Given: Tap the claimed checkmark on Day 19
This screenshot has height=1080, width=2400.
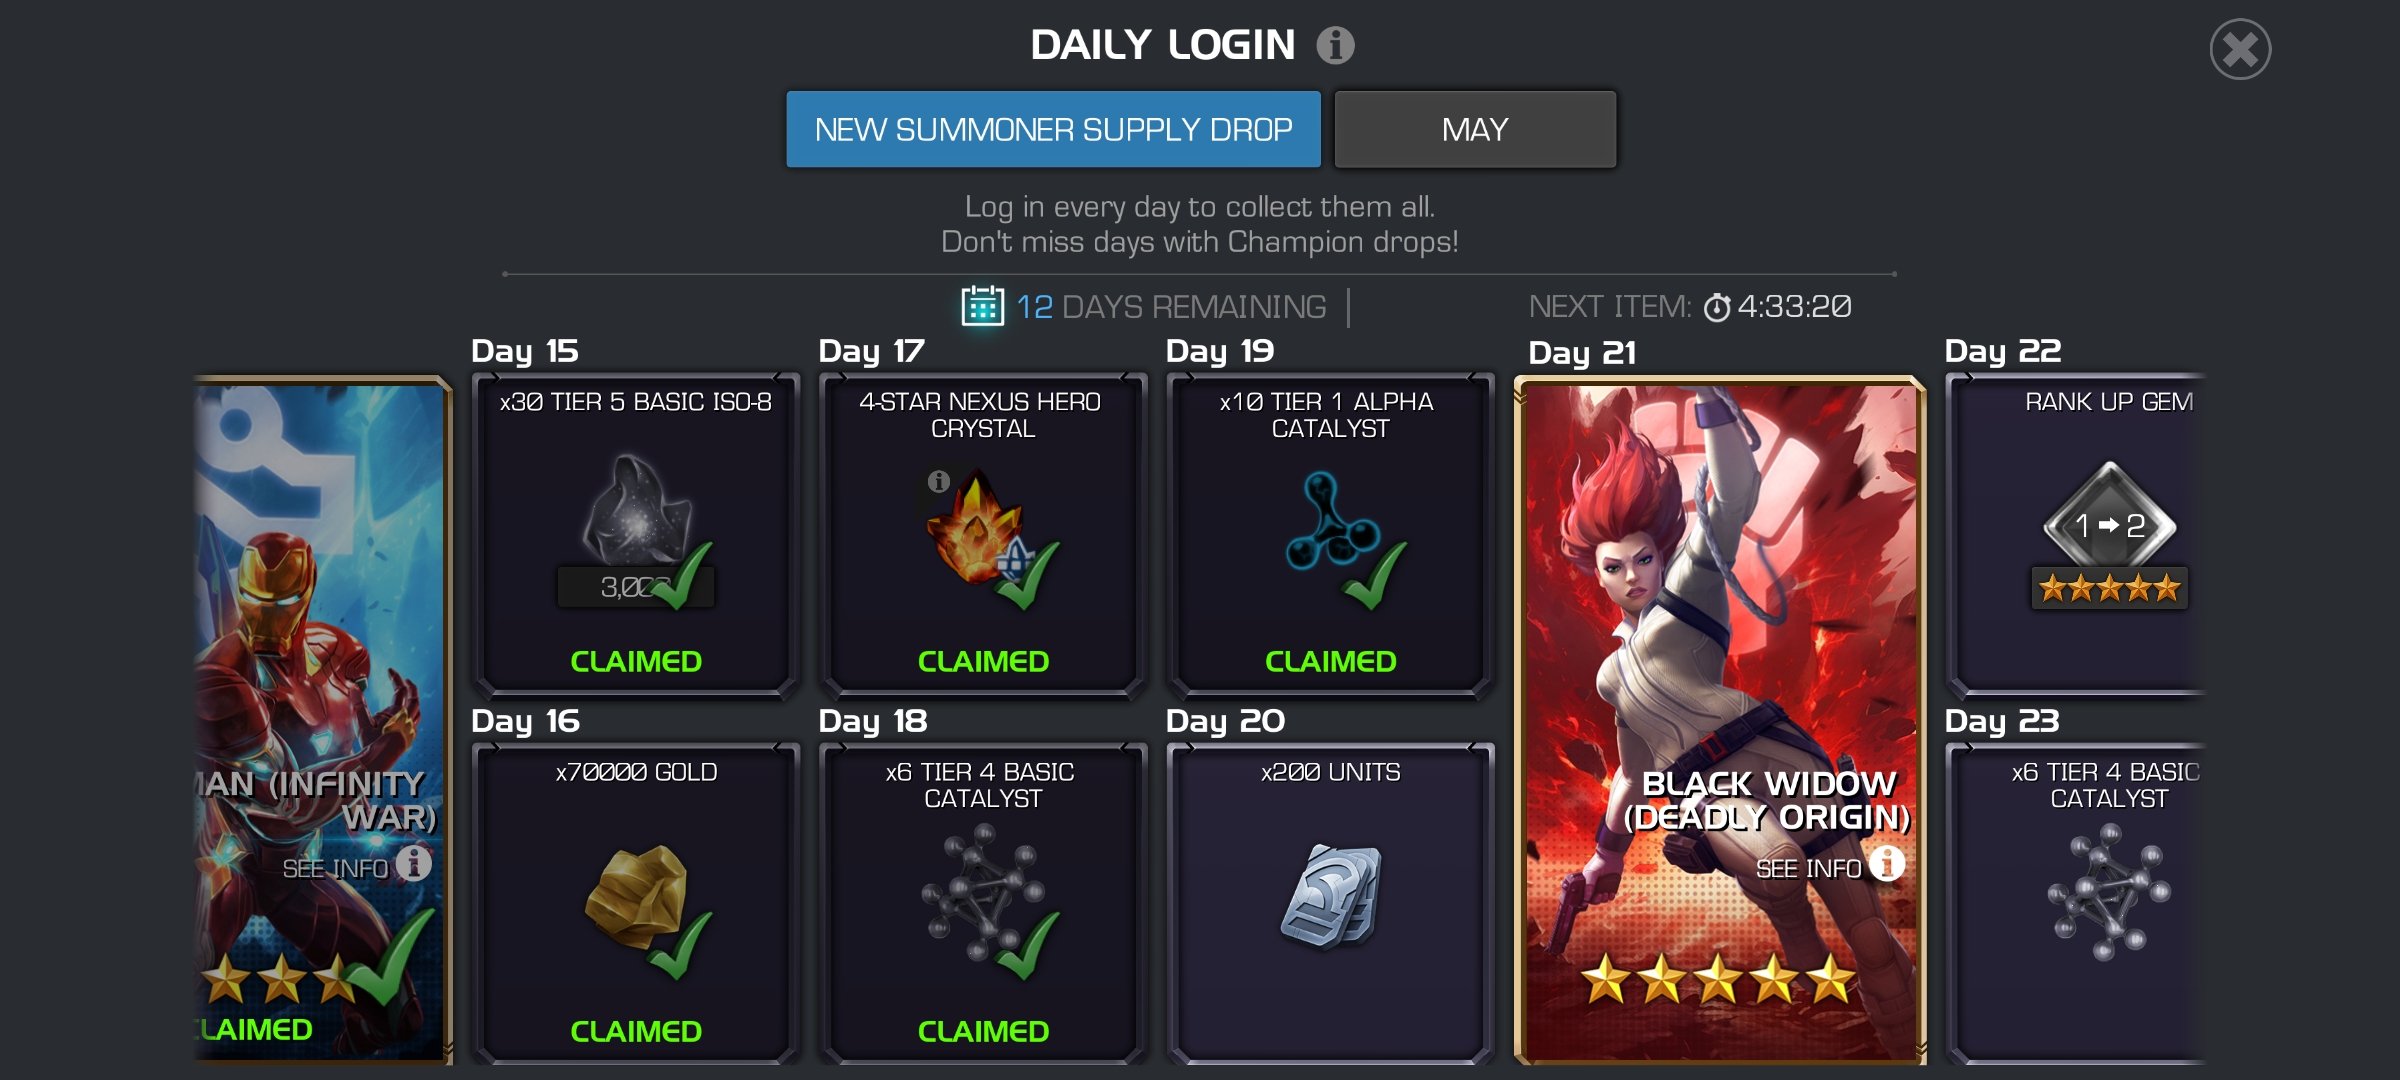Looking at the screenshot, I should [1376, 575].
